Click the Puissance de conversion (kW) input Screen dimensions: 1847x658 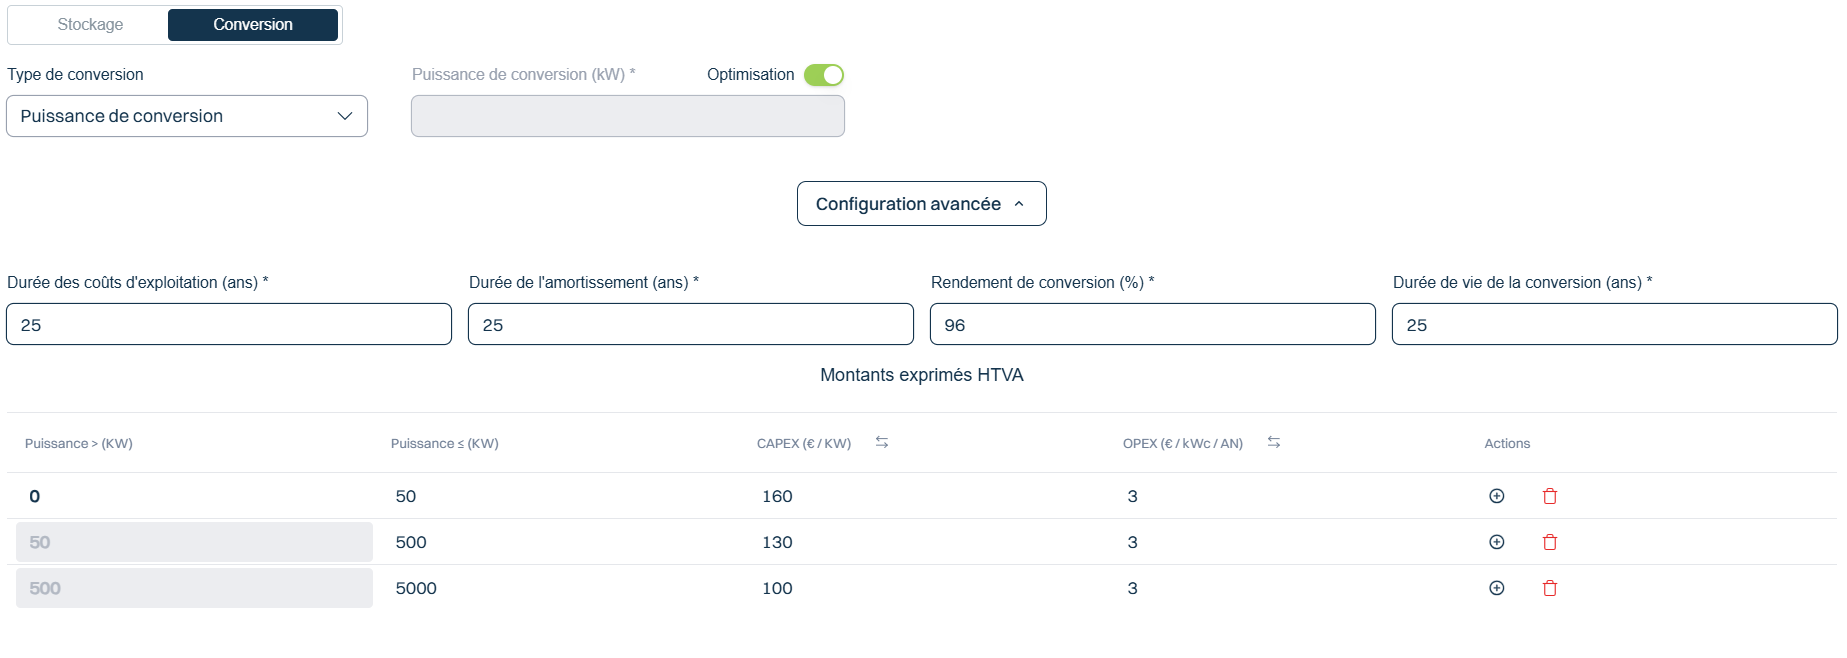(627, 116)
